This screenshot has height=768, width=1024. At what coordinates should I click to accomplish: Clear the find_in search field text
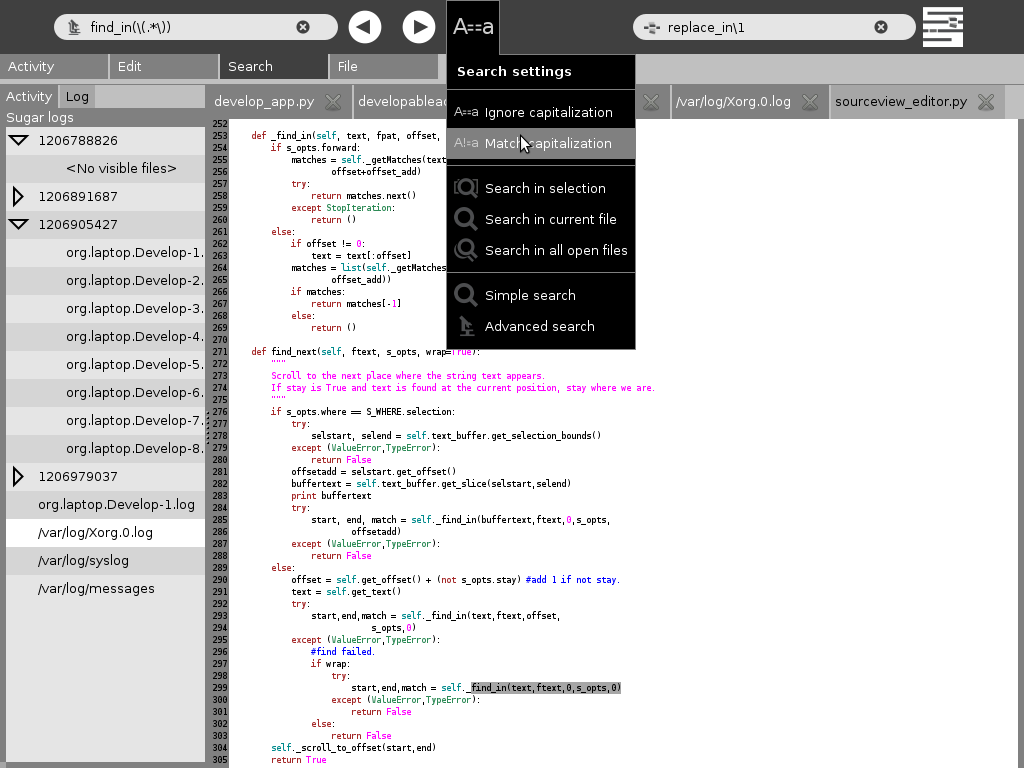(x=303, y=27)
